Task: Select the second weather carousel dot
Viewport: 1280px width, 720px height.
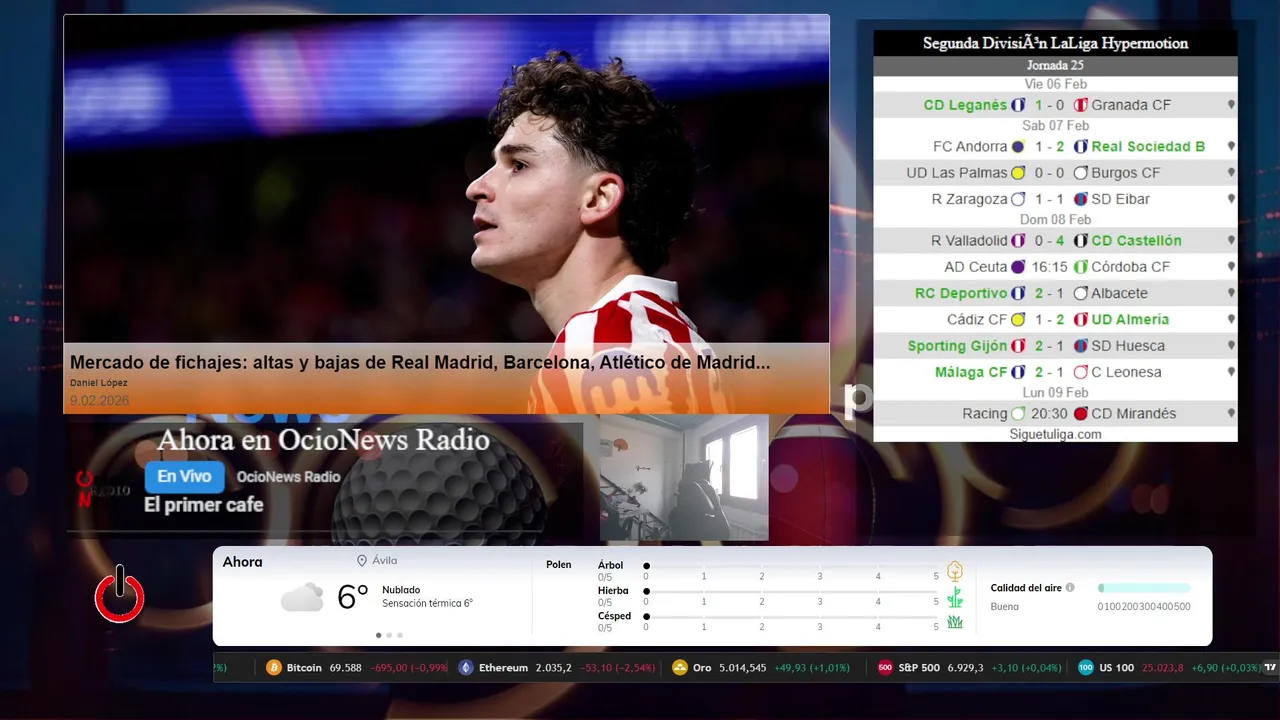Action: pyautogui.click(x=389, y=635)
